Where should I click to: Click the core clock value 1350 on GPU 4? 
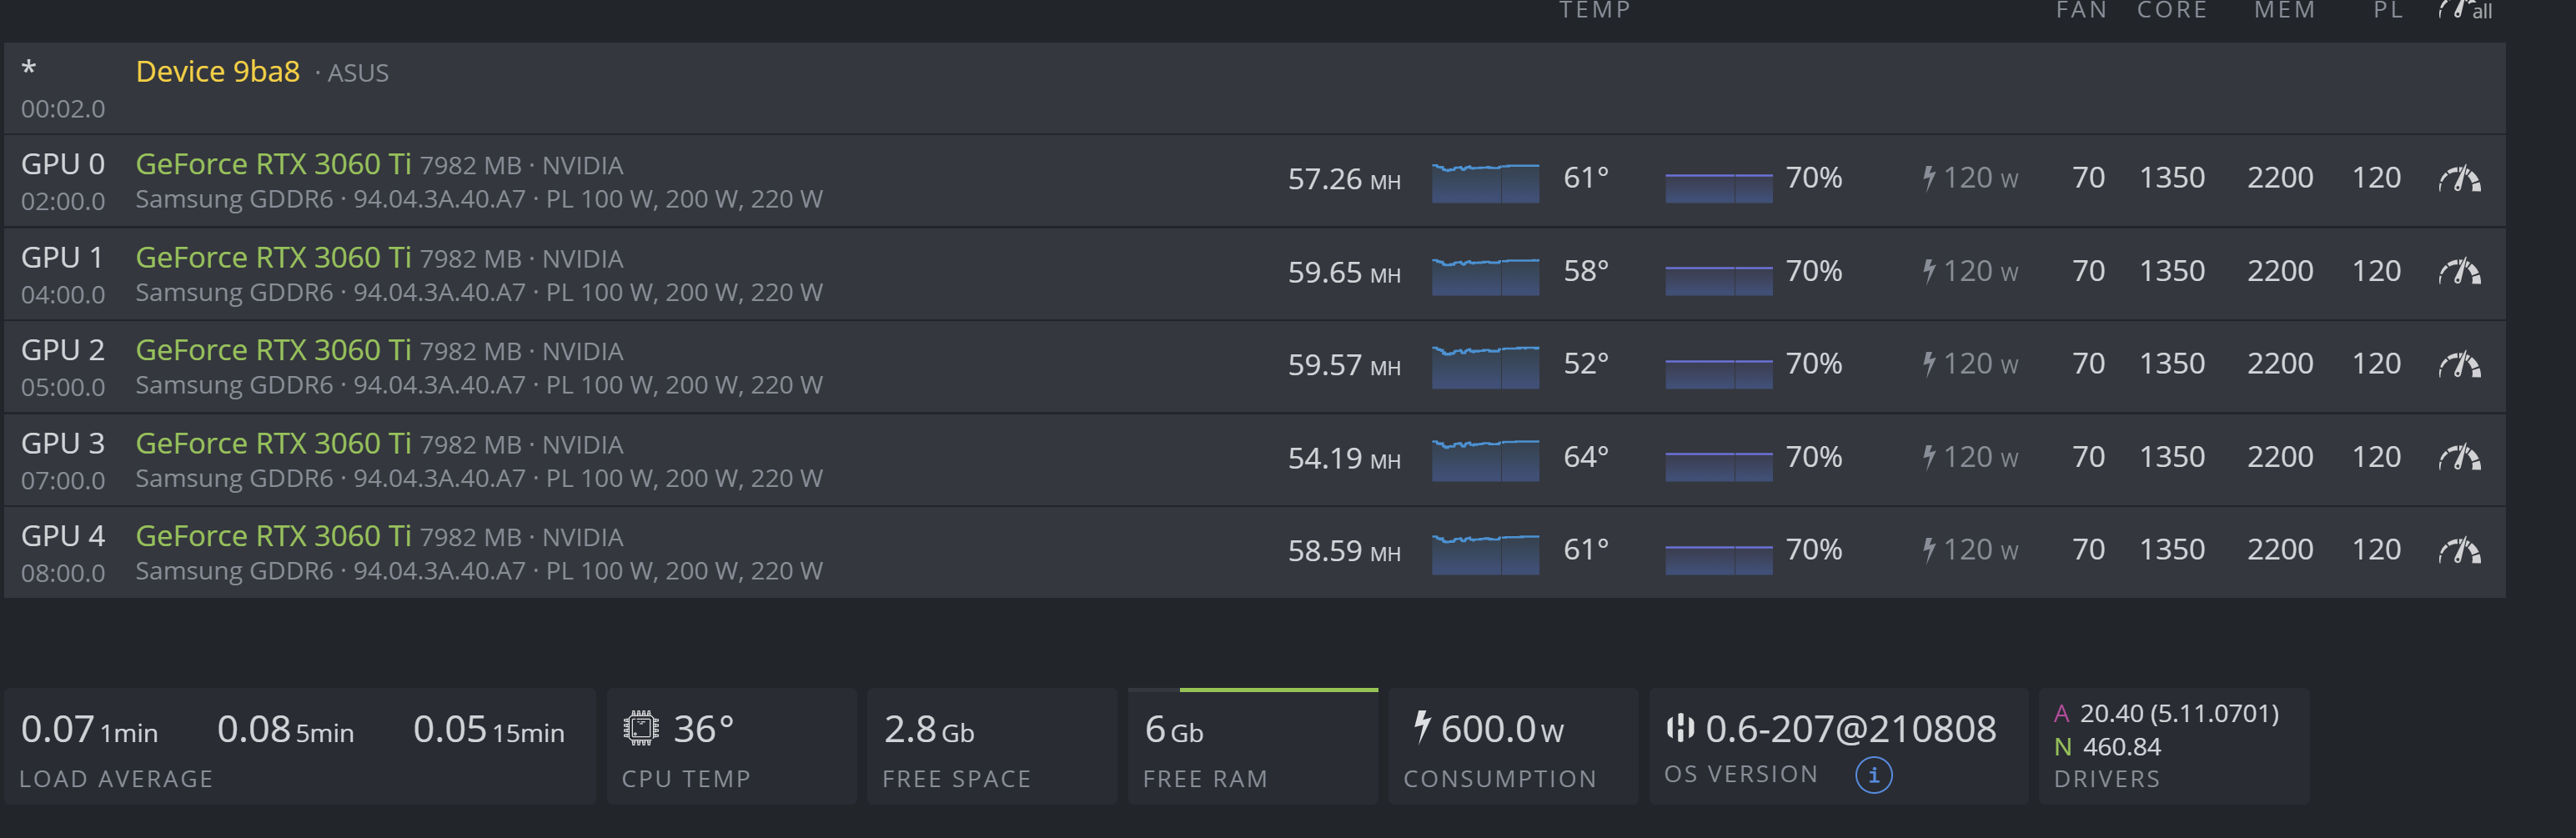[x=2171, y=550]
